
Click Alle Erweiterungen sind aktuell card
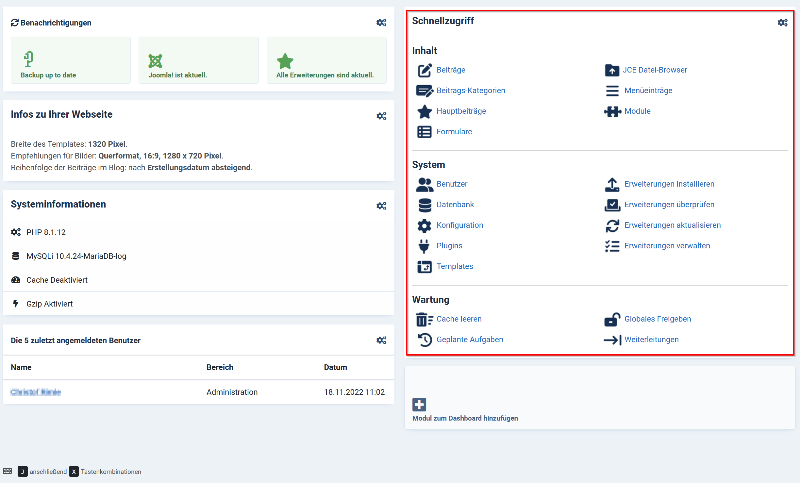pos(327,60)
